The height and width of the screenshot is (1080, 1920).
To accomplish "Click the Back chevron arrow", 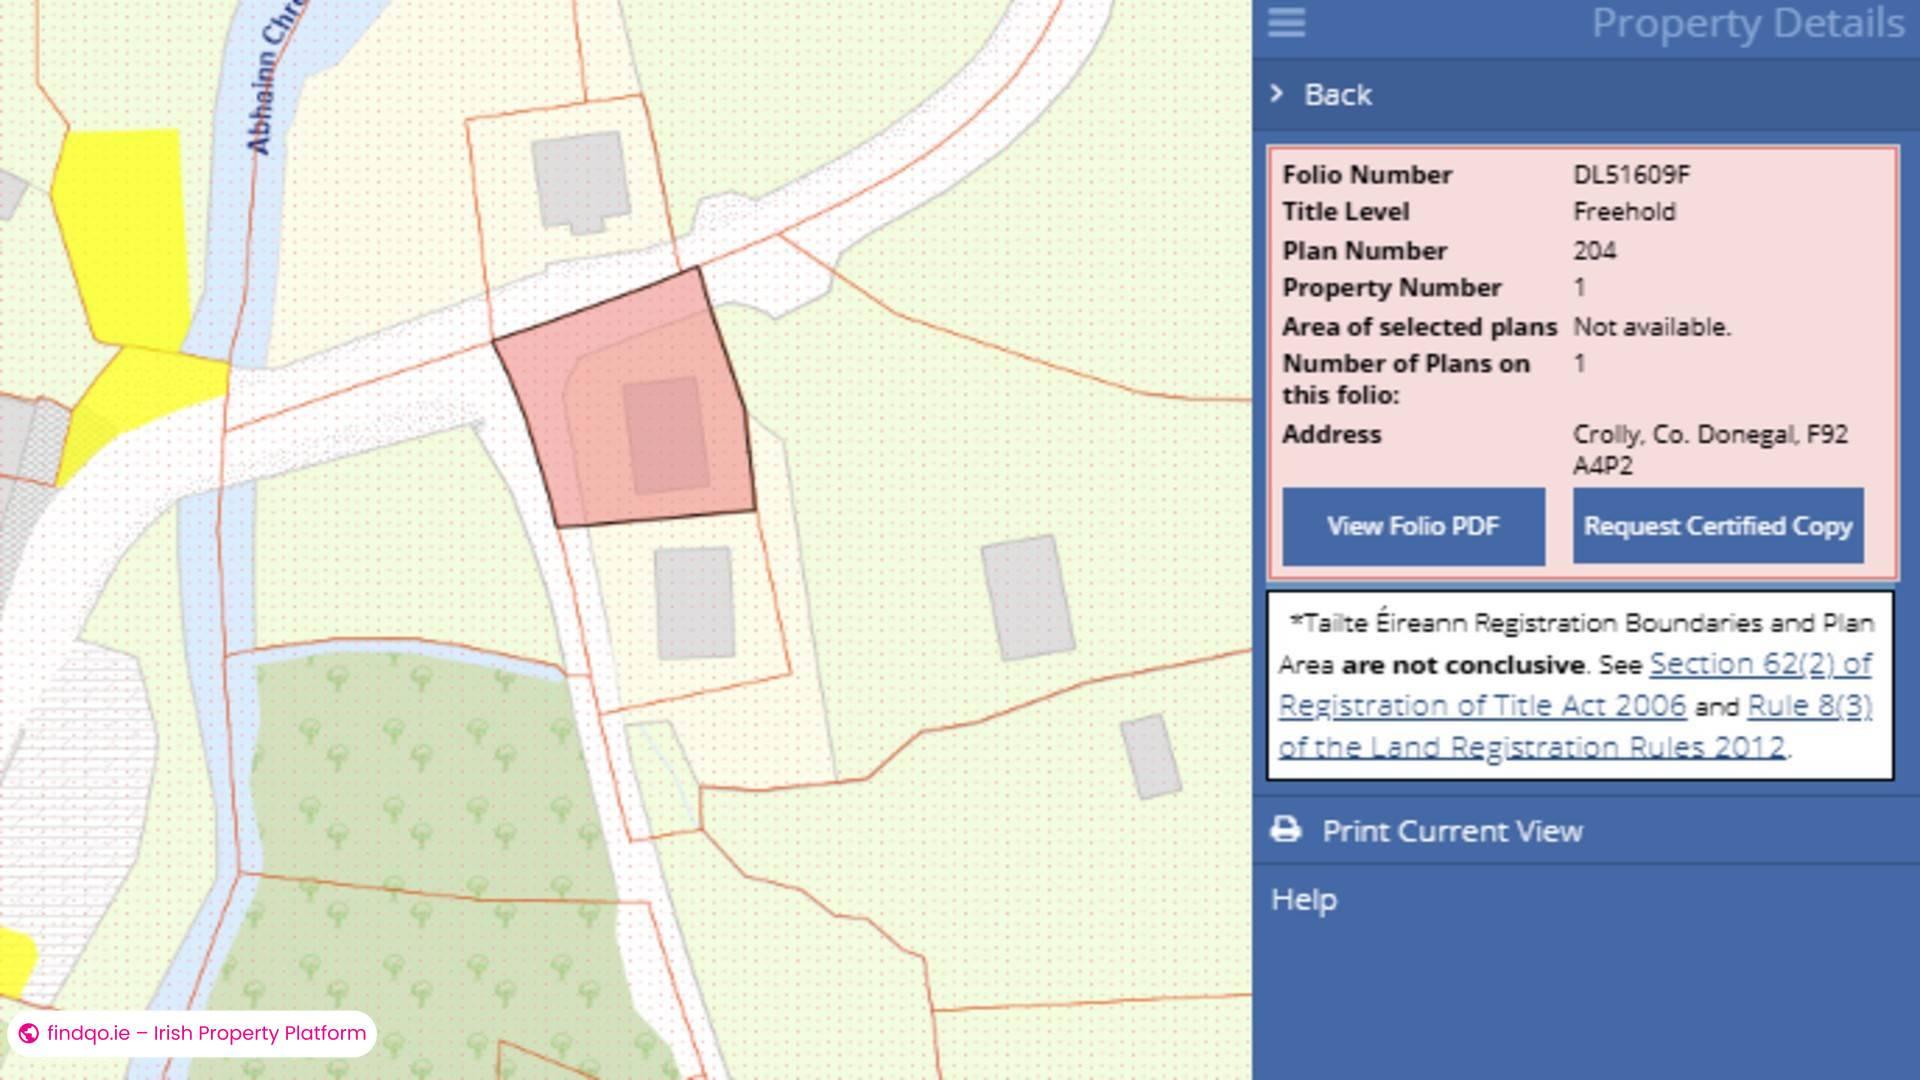I will point(1277,94).
